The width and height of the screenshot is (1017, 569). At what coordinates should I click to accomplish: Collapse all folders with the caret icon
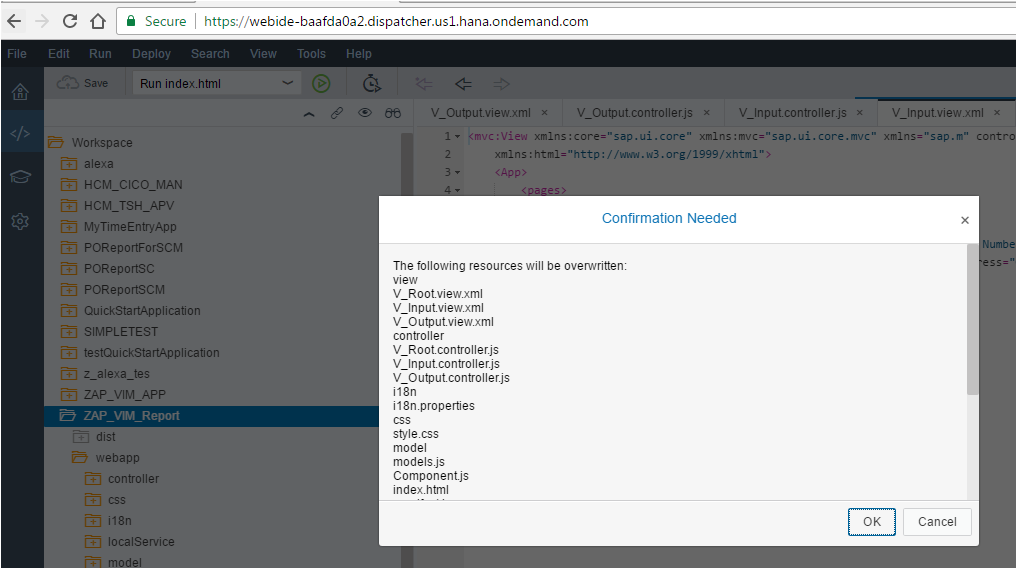click(x=309, y=114)
